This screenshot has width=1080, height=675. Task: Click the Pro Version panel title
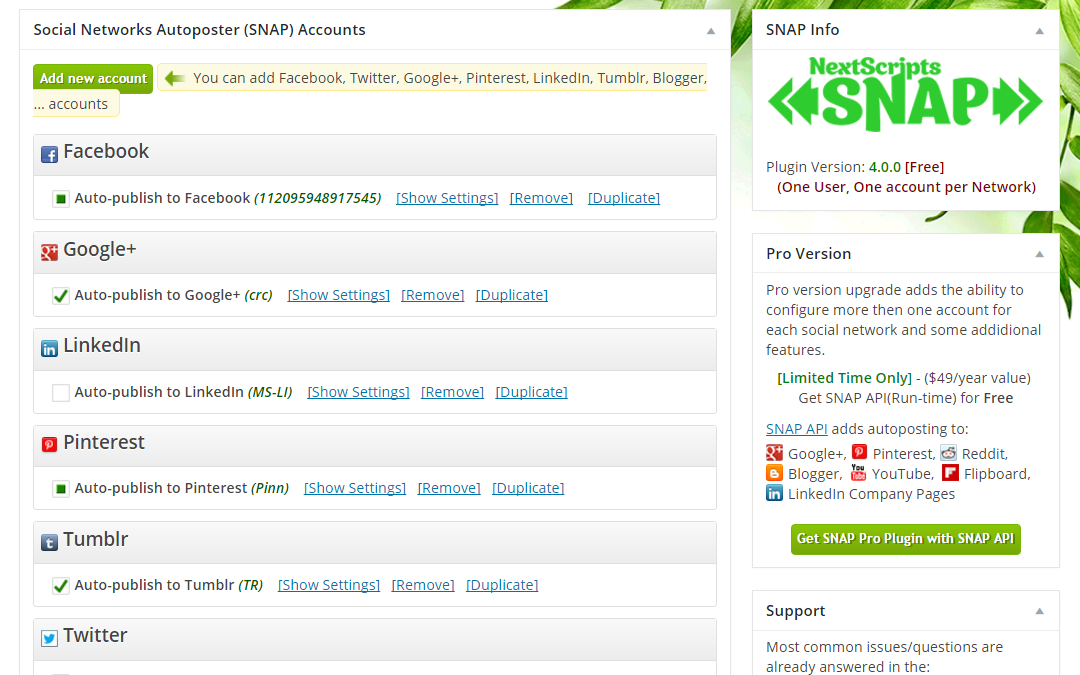[809, 254]
